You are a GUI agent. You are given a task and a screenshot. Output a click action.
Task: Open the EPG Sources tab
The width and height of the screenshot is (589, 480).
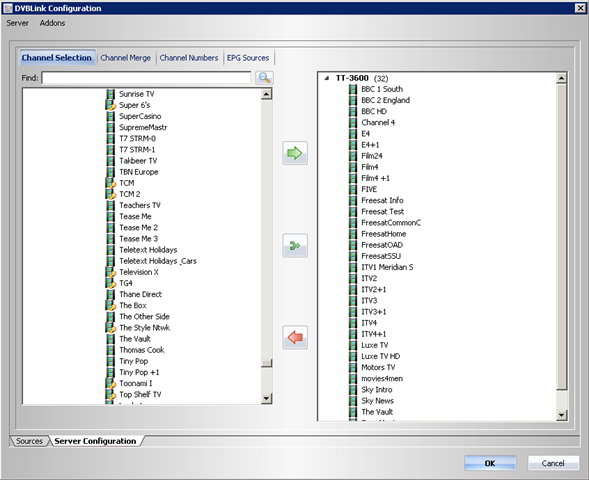point(248,58)
